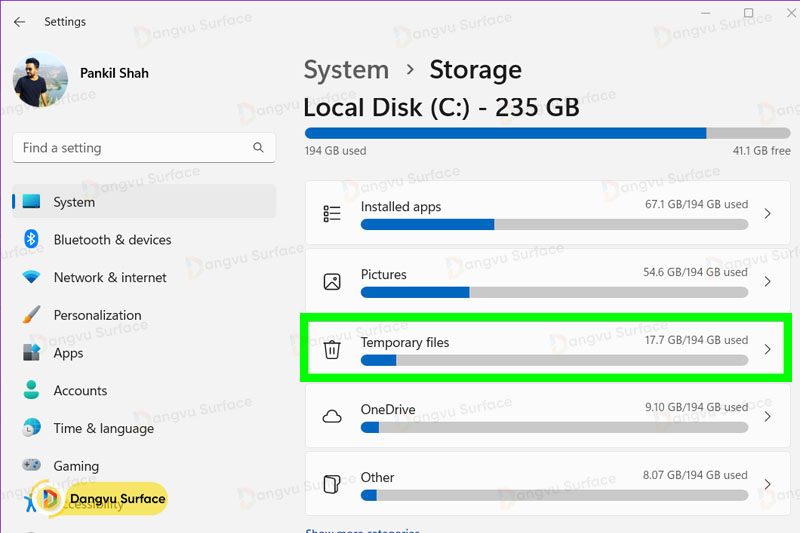Expand the Installed apps chevron
Viewport: 800px width, 533px height.
(767, 214)
